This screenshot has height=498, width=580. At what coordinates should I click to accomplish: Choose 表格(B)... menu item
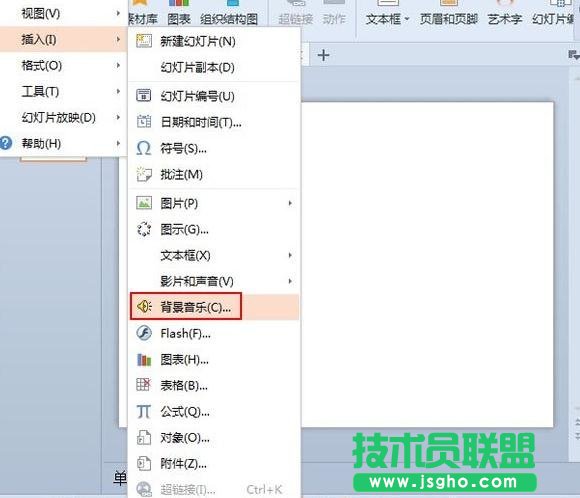click(214, 385)
